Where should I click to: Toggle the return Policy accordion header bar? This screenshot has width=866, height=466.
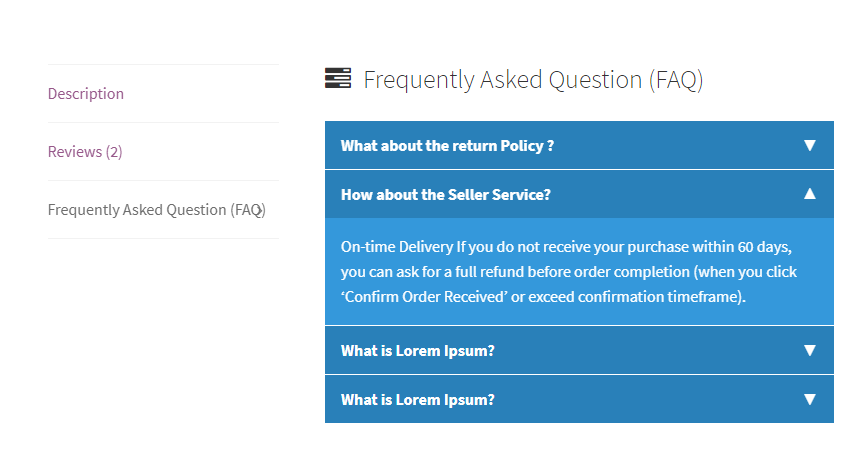(x=579, y=145)
